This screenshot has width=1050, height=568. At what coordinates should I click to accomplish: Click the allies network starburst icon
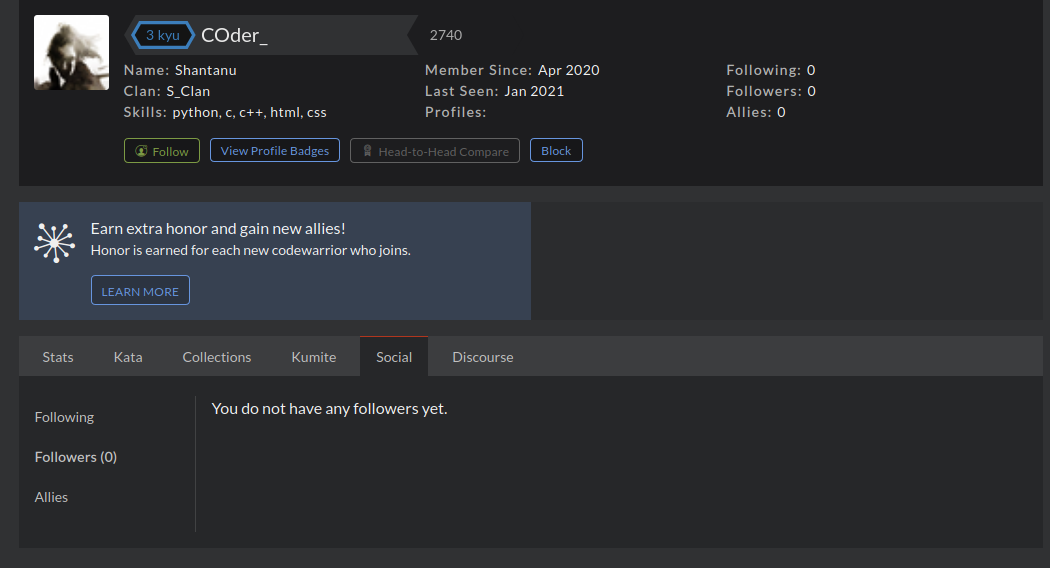(x=54, y=242)
